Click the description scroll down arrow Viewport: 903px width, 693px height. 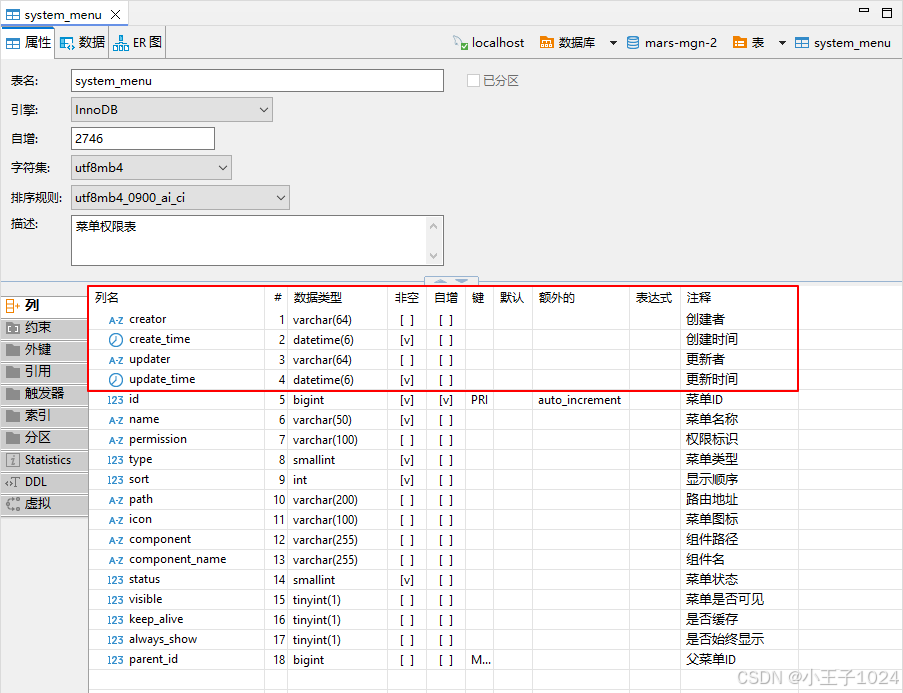434,255
